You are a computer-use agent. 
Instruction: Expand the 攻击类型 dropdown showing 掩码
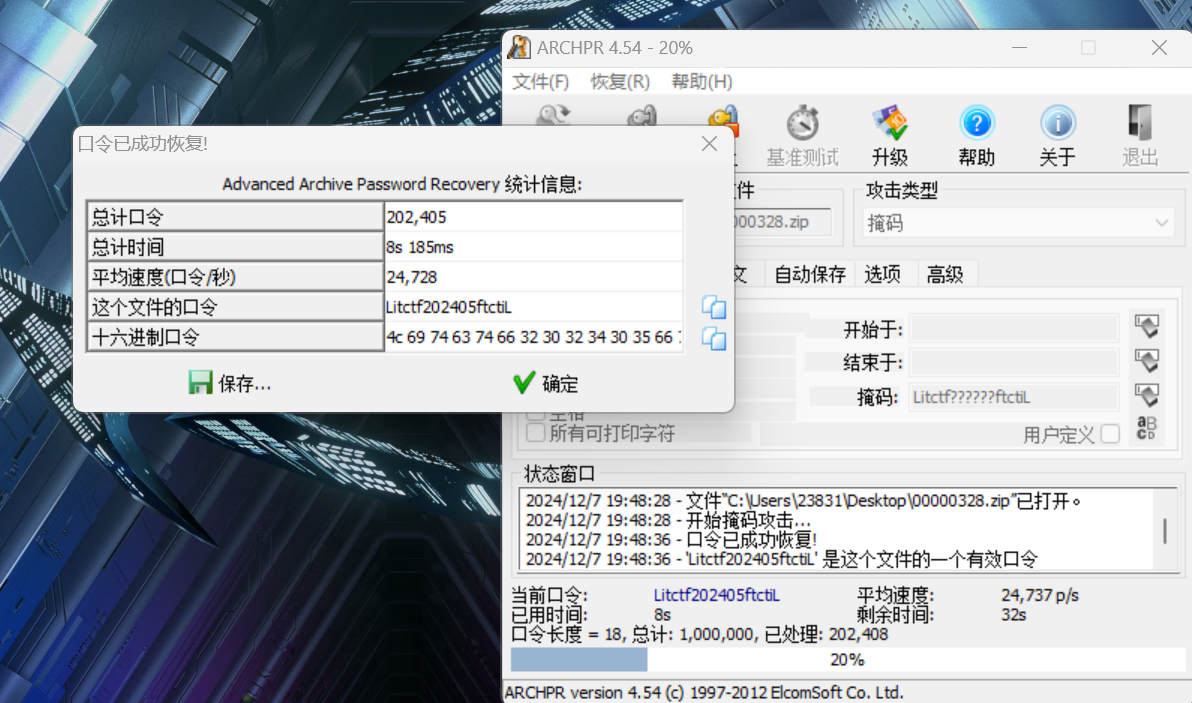pyautogui.click(x=1018, y=223)
